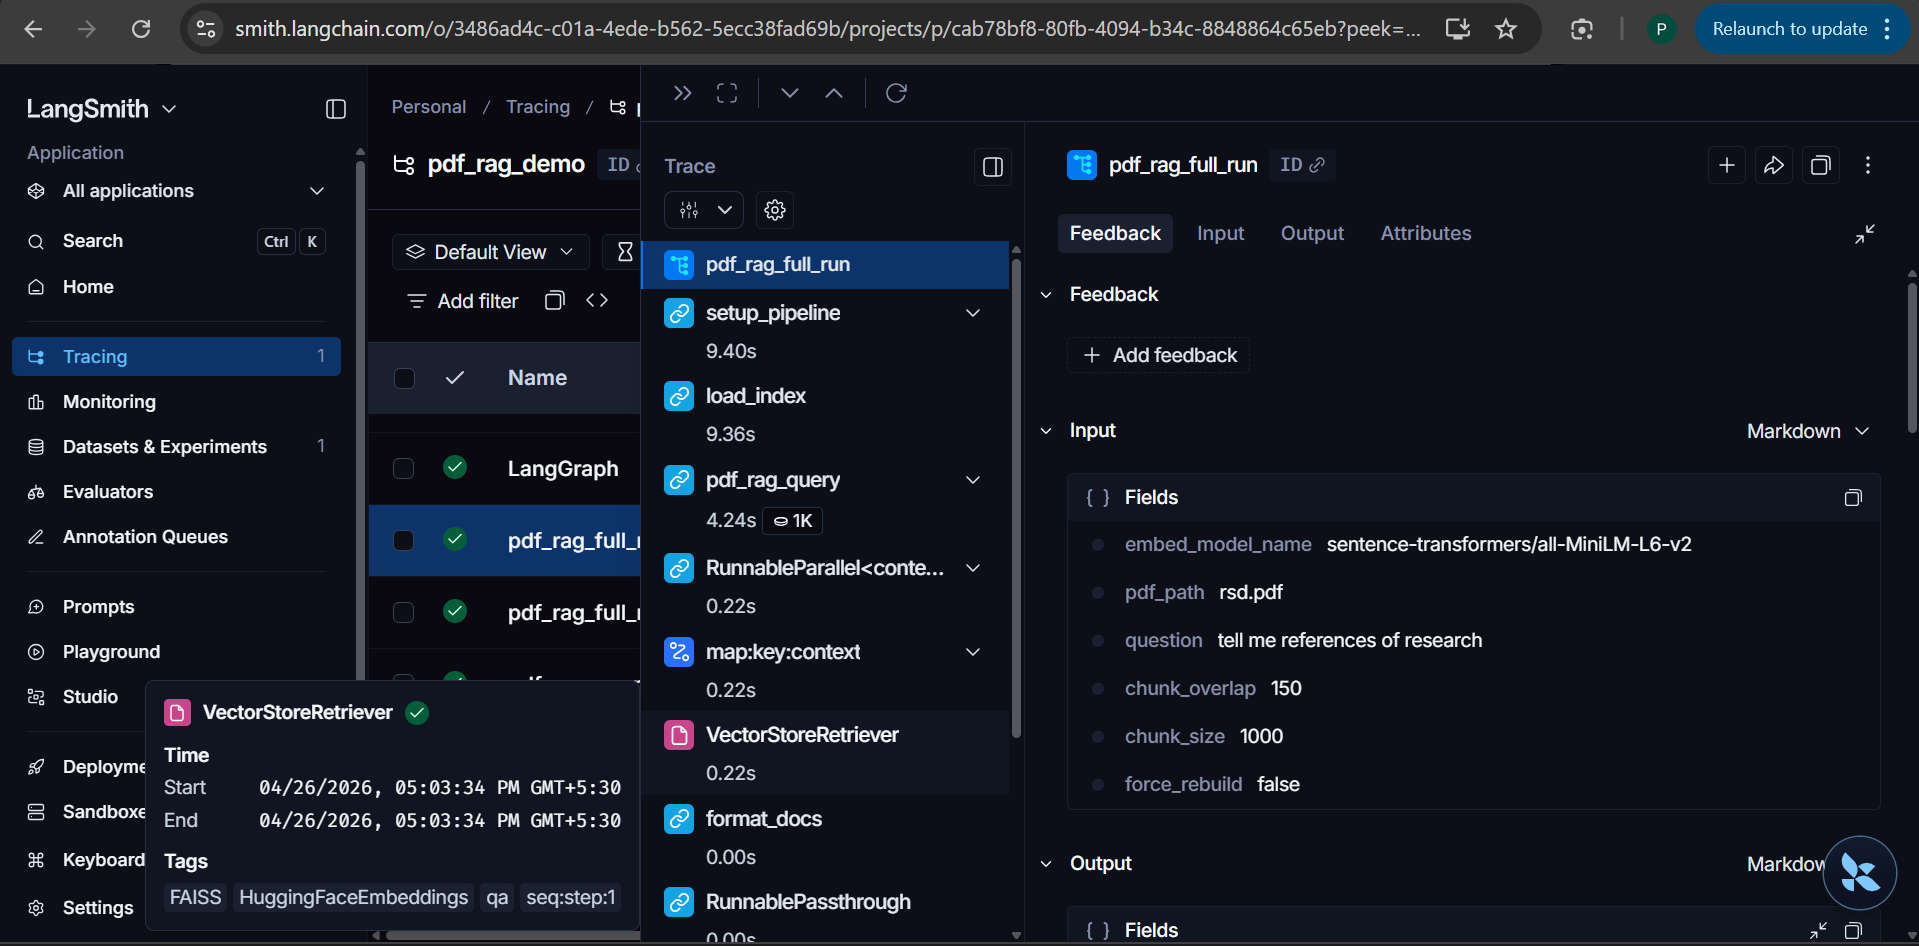This screenshot has height=946, width=1919.
Task: Copy run via the duplicate icon in the header
Action: [1821, 165]
